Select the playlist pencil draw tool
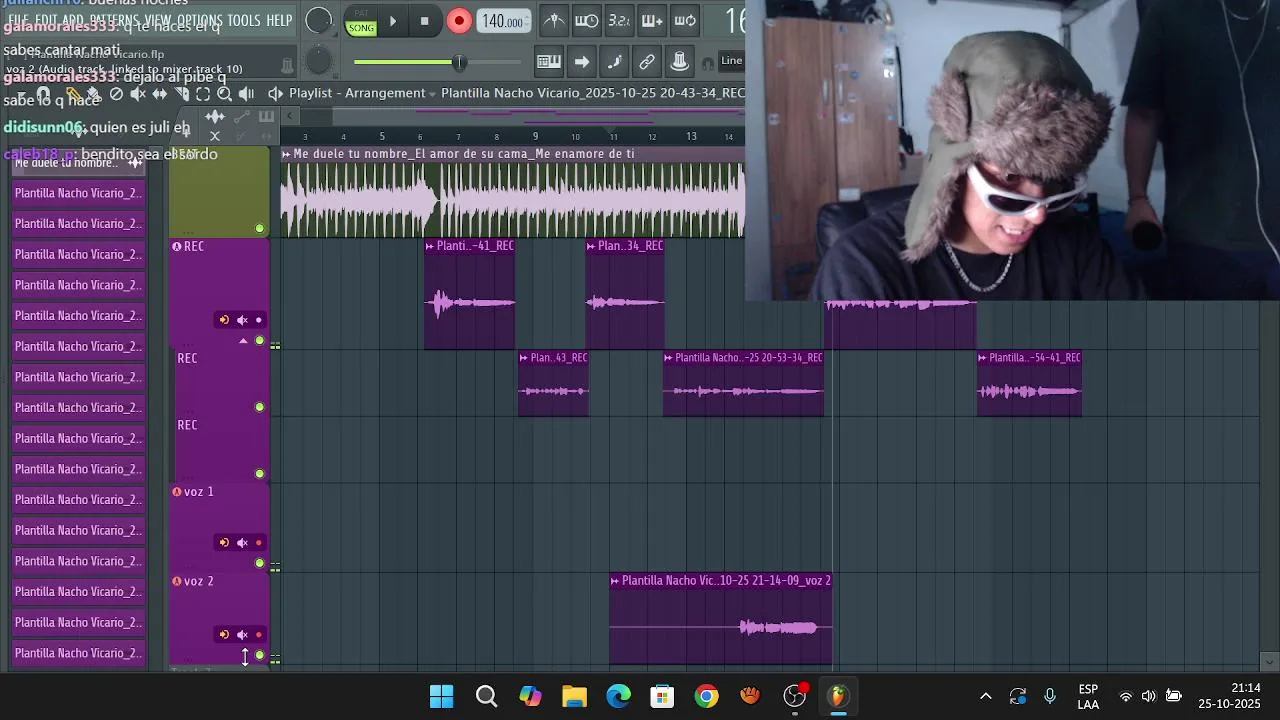This screenshot has height=720, width=1280. (73, 94)
